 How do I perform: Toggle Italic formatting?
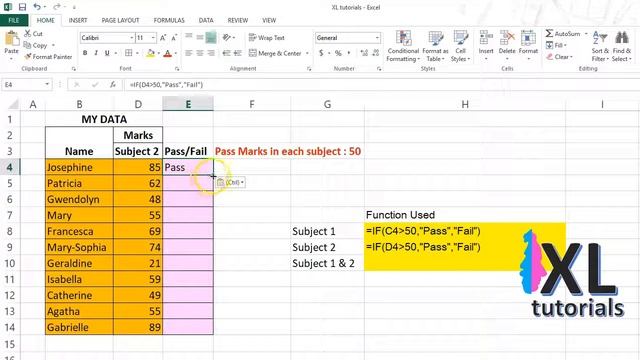click(96, 53)
